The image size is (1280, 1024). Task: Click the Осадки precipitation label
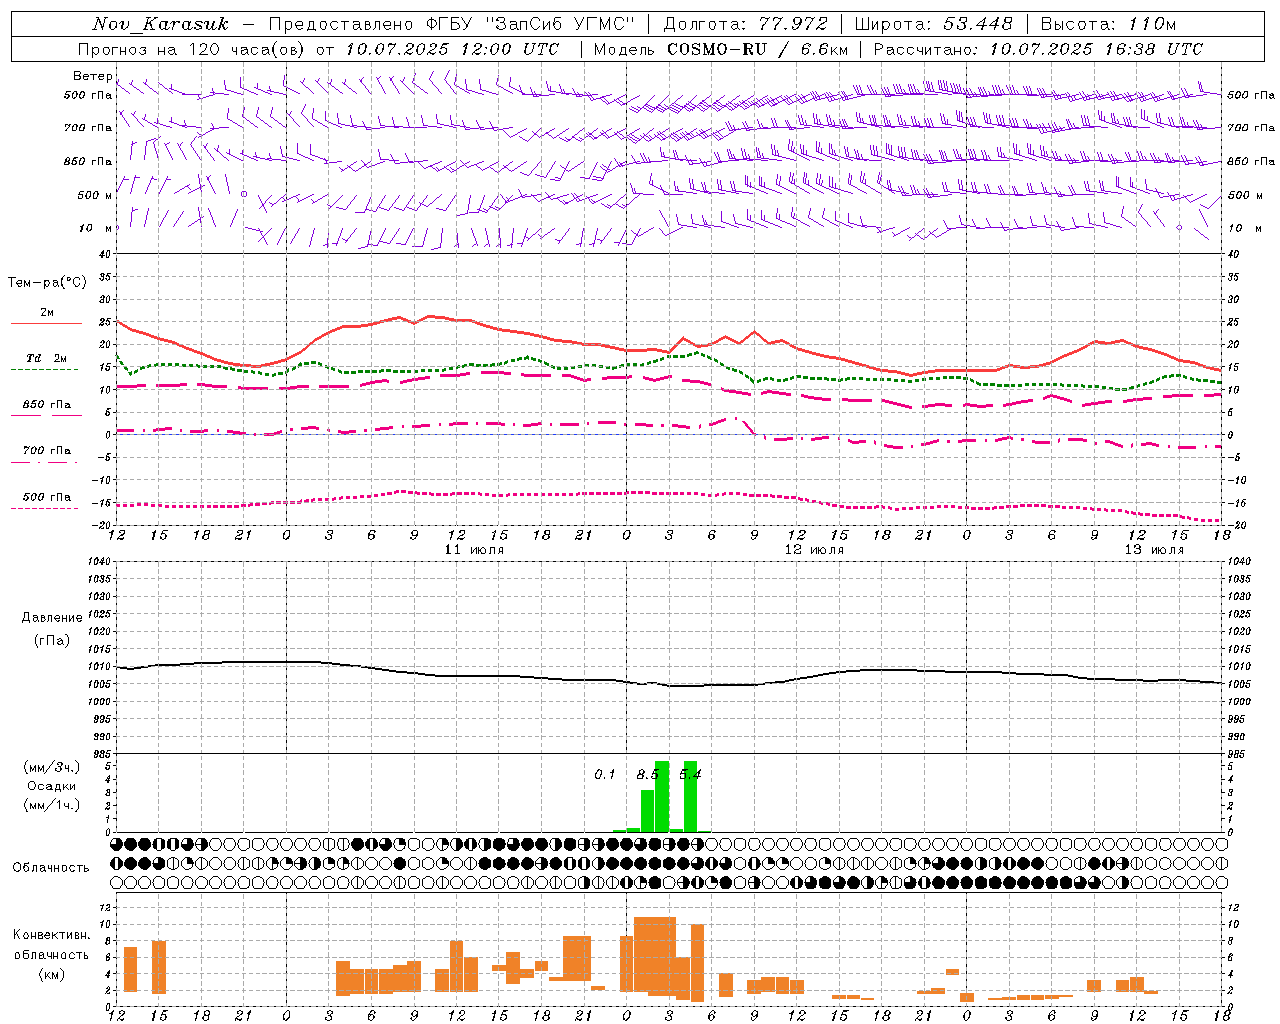(51, 786)
